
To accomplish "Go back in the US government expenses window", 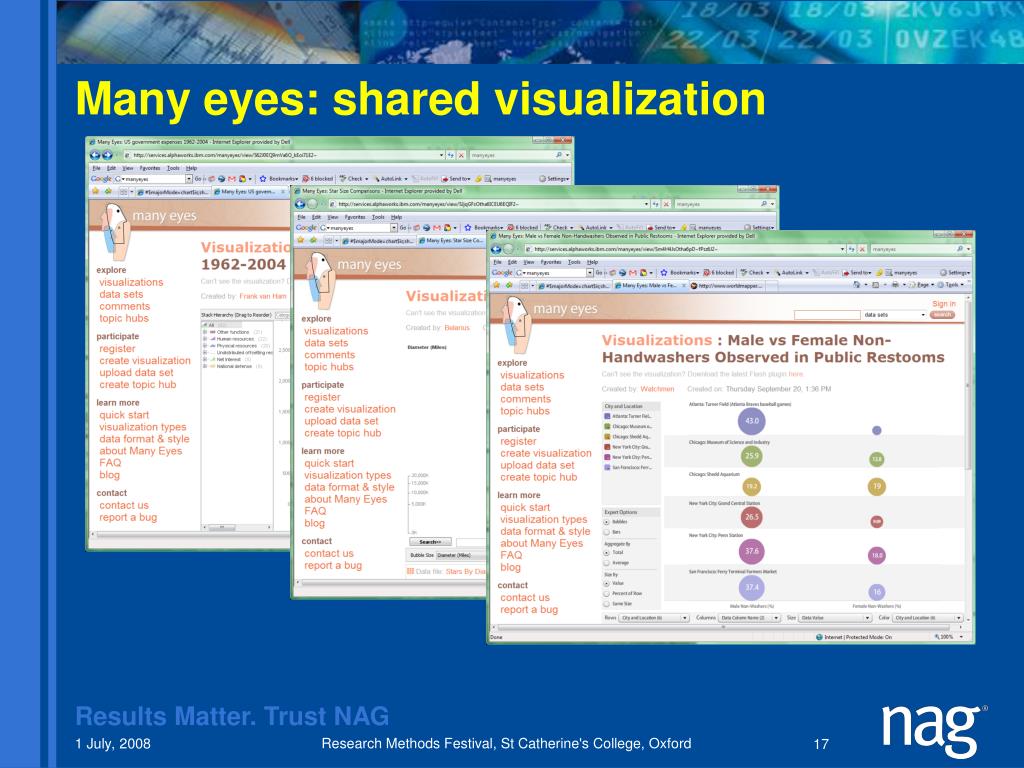I will pyautogui.click(x=95, y=155).
